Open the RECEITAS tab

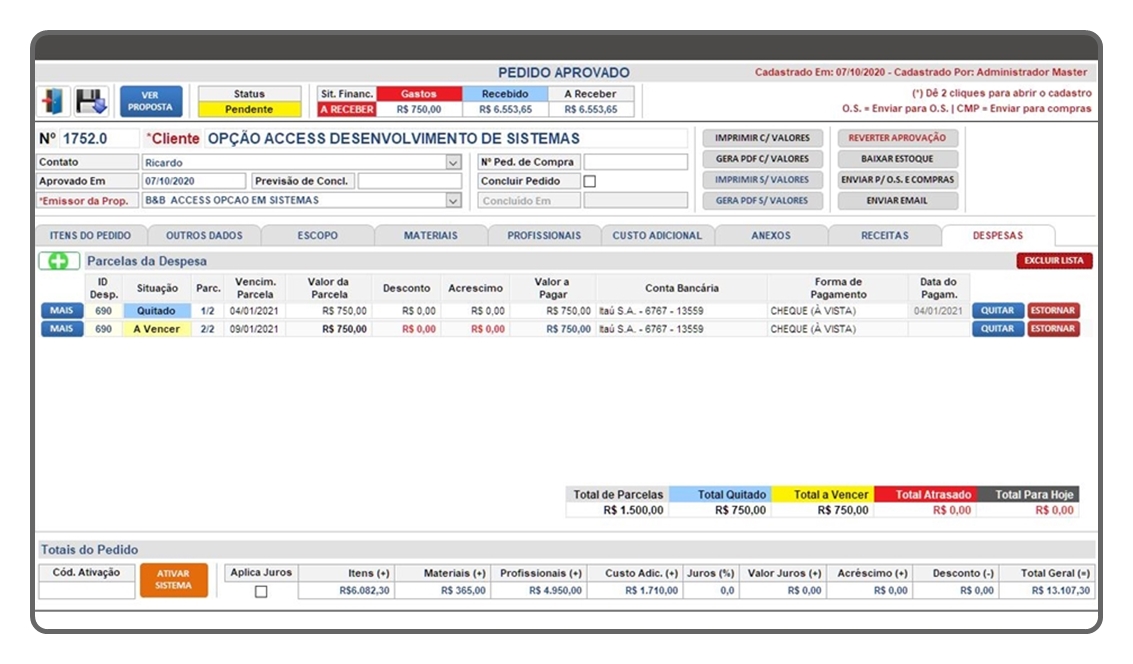pyautogui.click(x=884, y=236)
